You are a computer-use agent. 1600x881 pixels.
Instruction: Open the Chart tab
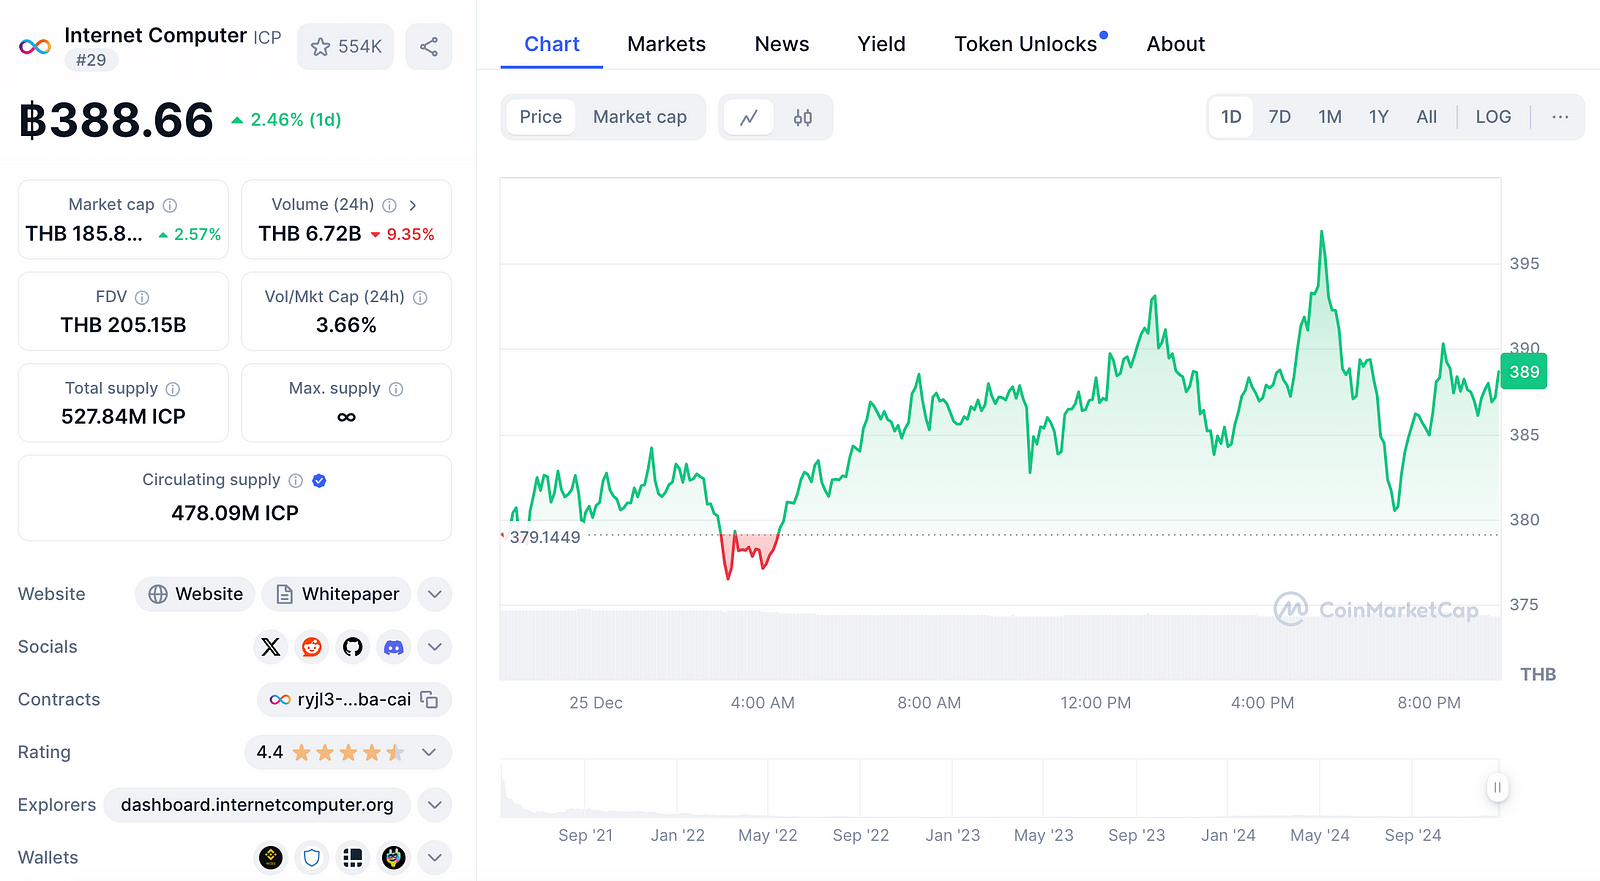pos(552,44)
